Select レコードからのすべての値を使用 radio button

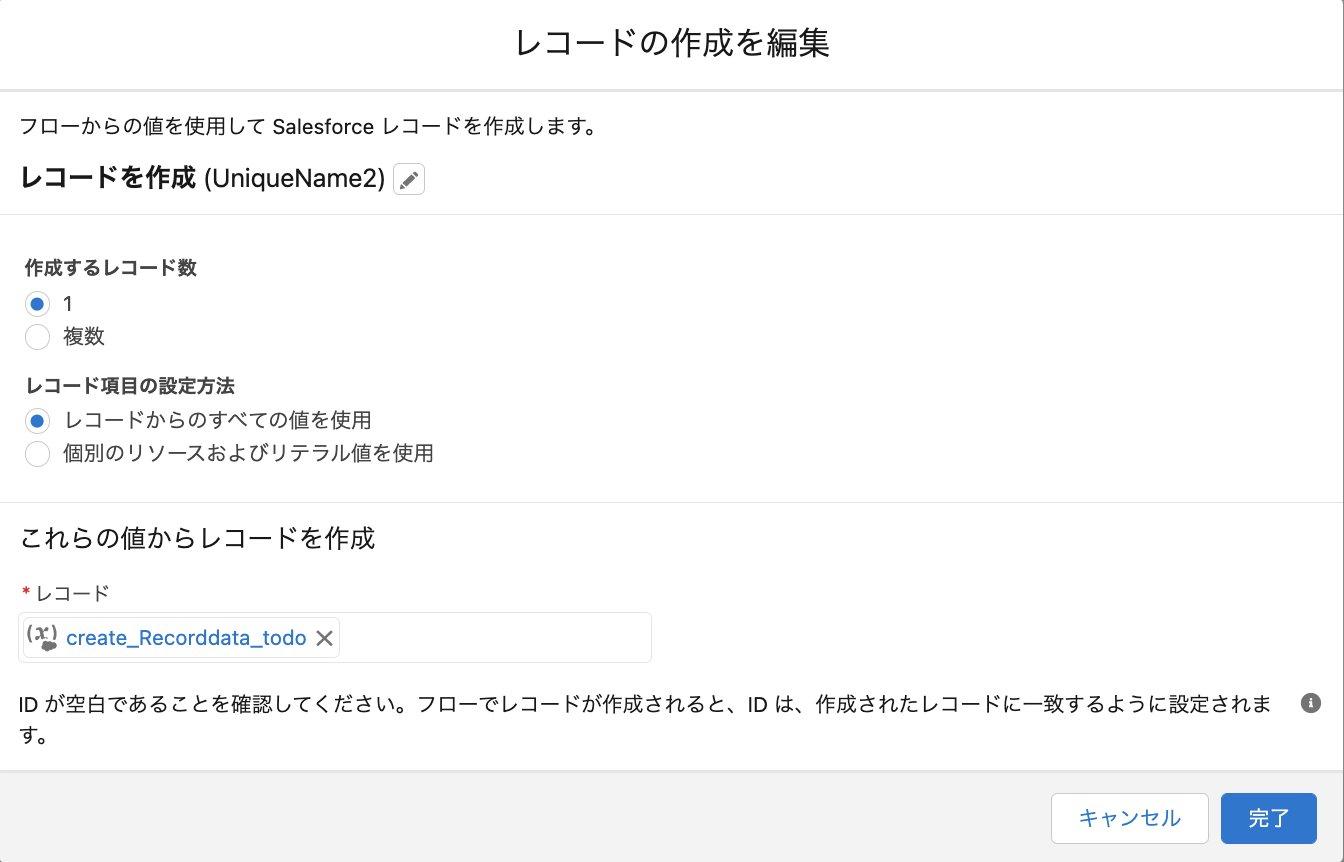[38, 421]
